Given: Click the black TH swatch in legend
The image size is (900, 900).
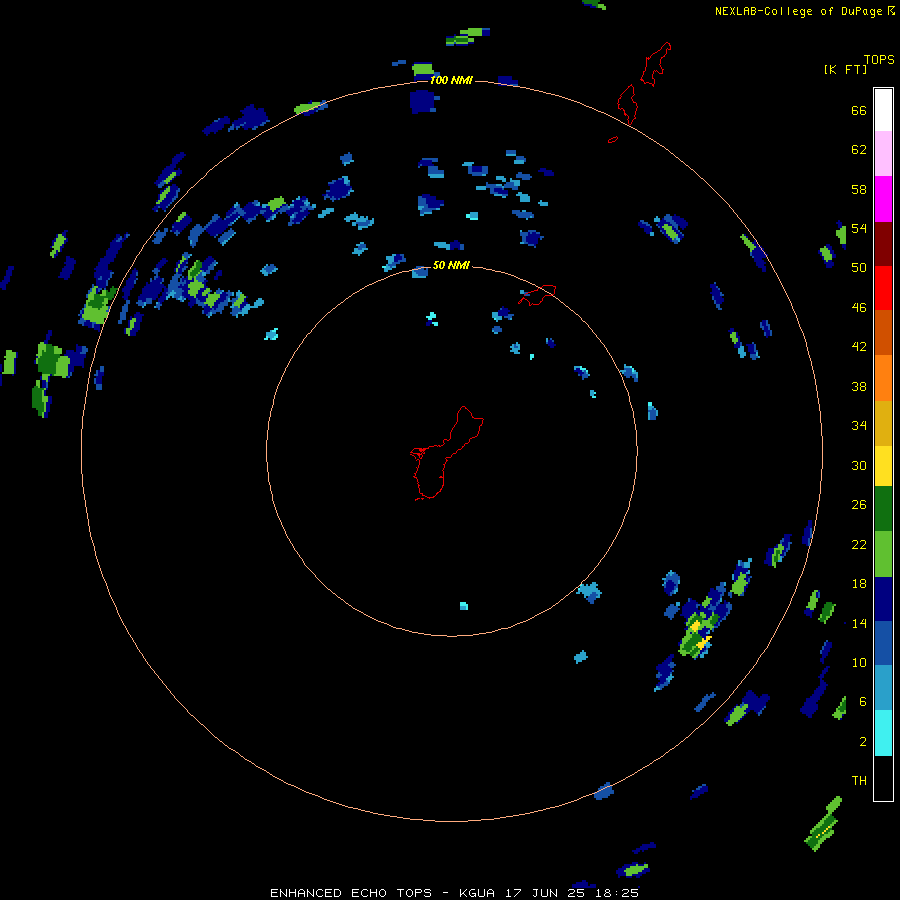Looking at the screenshot, I should tap(883, 778).
